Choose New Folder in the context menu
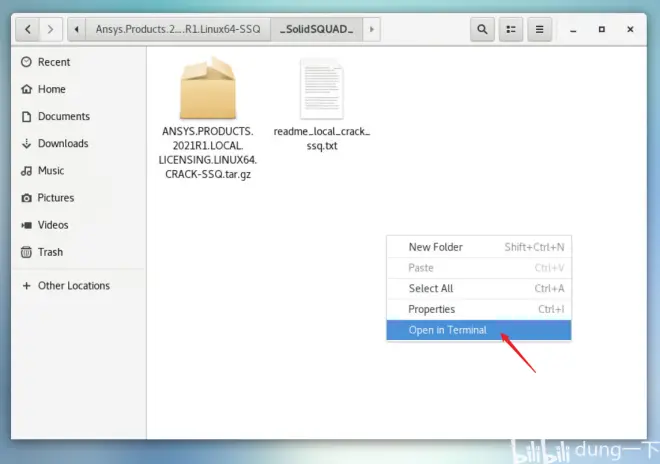This screenshot has width=660, height=464. click(x=479, y=247)
